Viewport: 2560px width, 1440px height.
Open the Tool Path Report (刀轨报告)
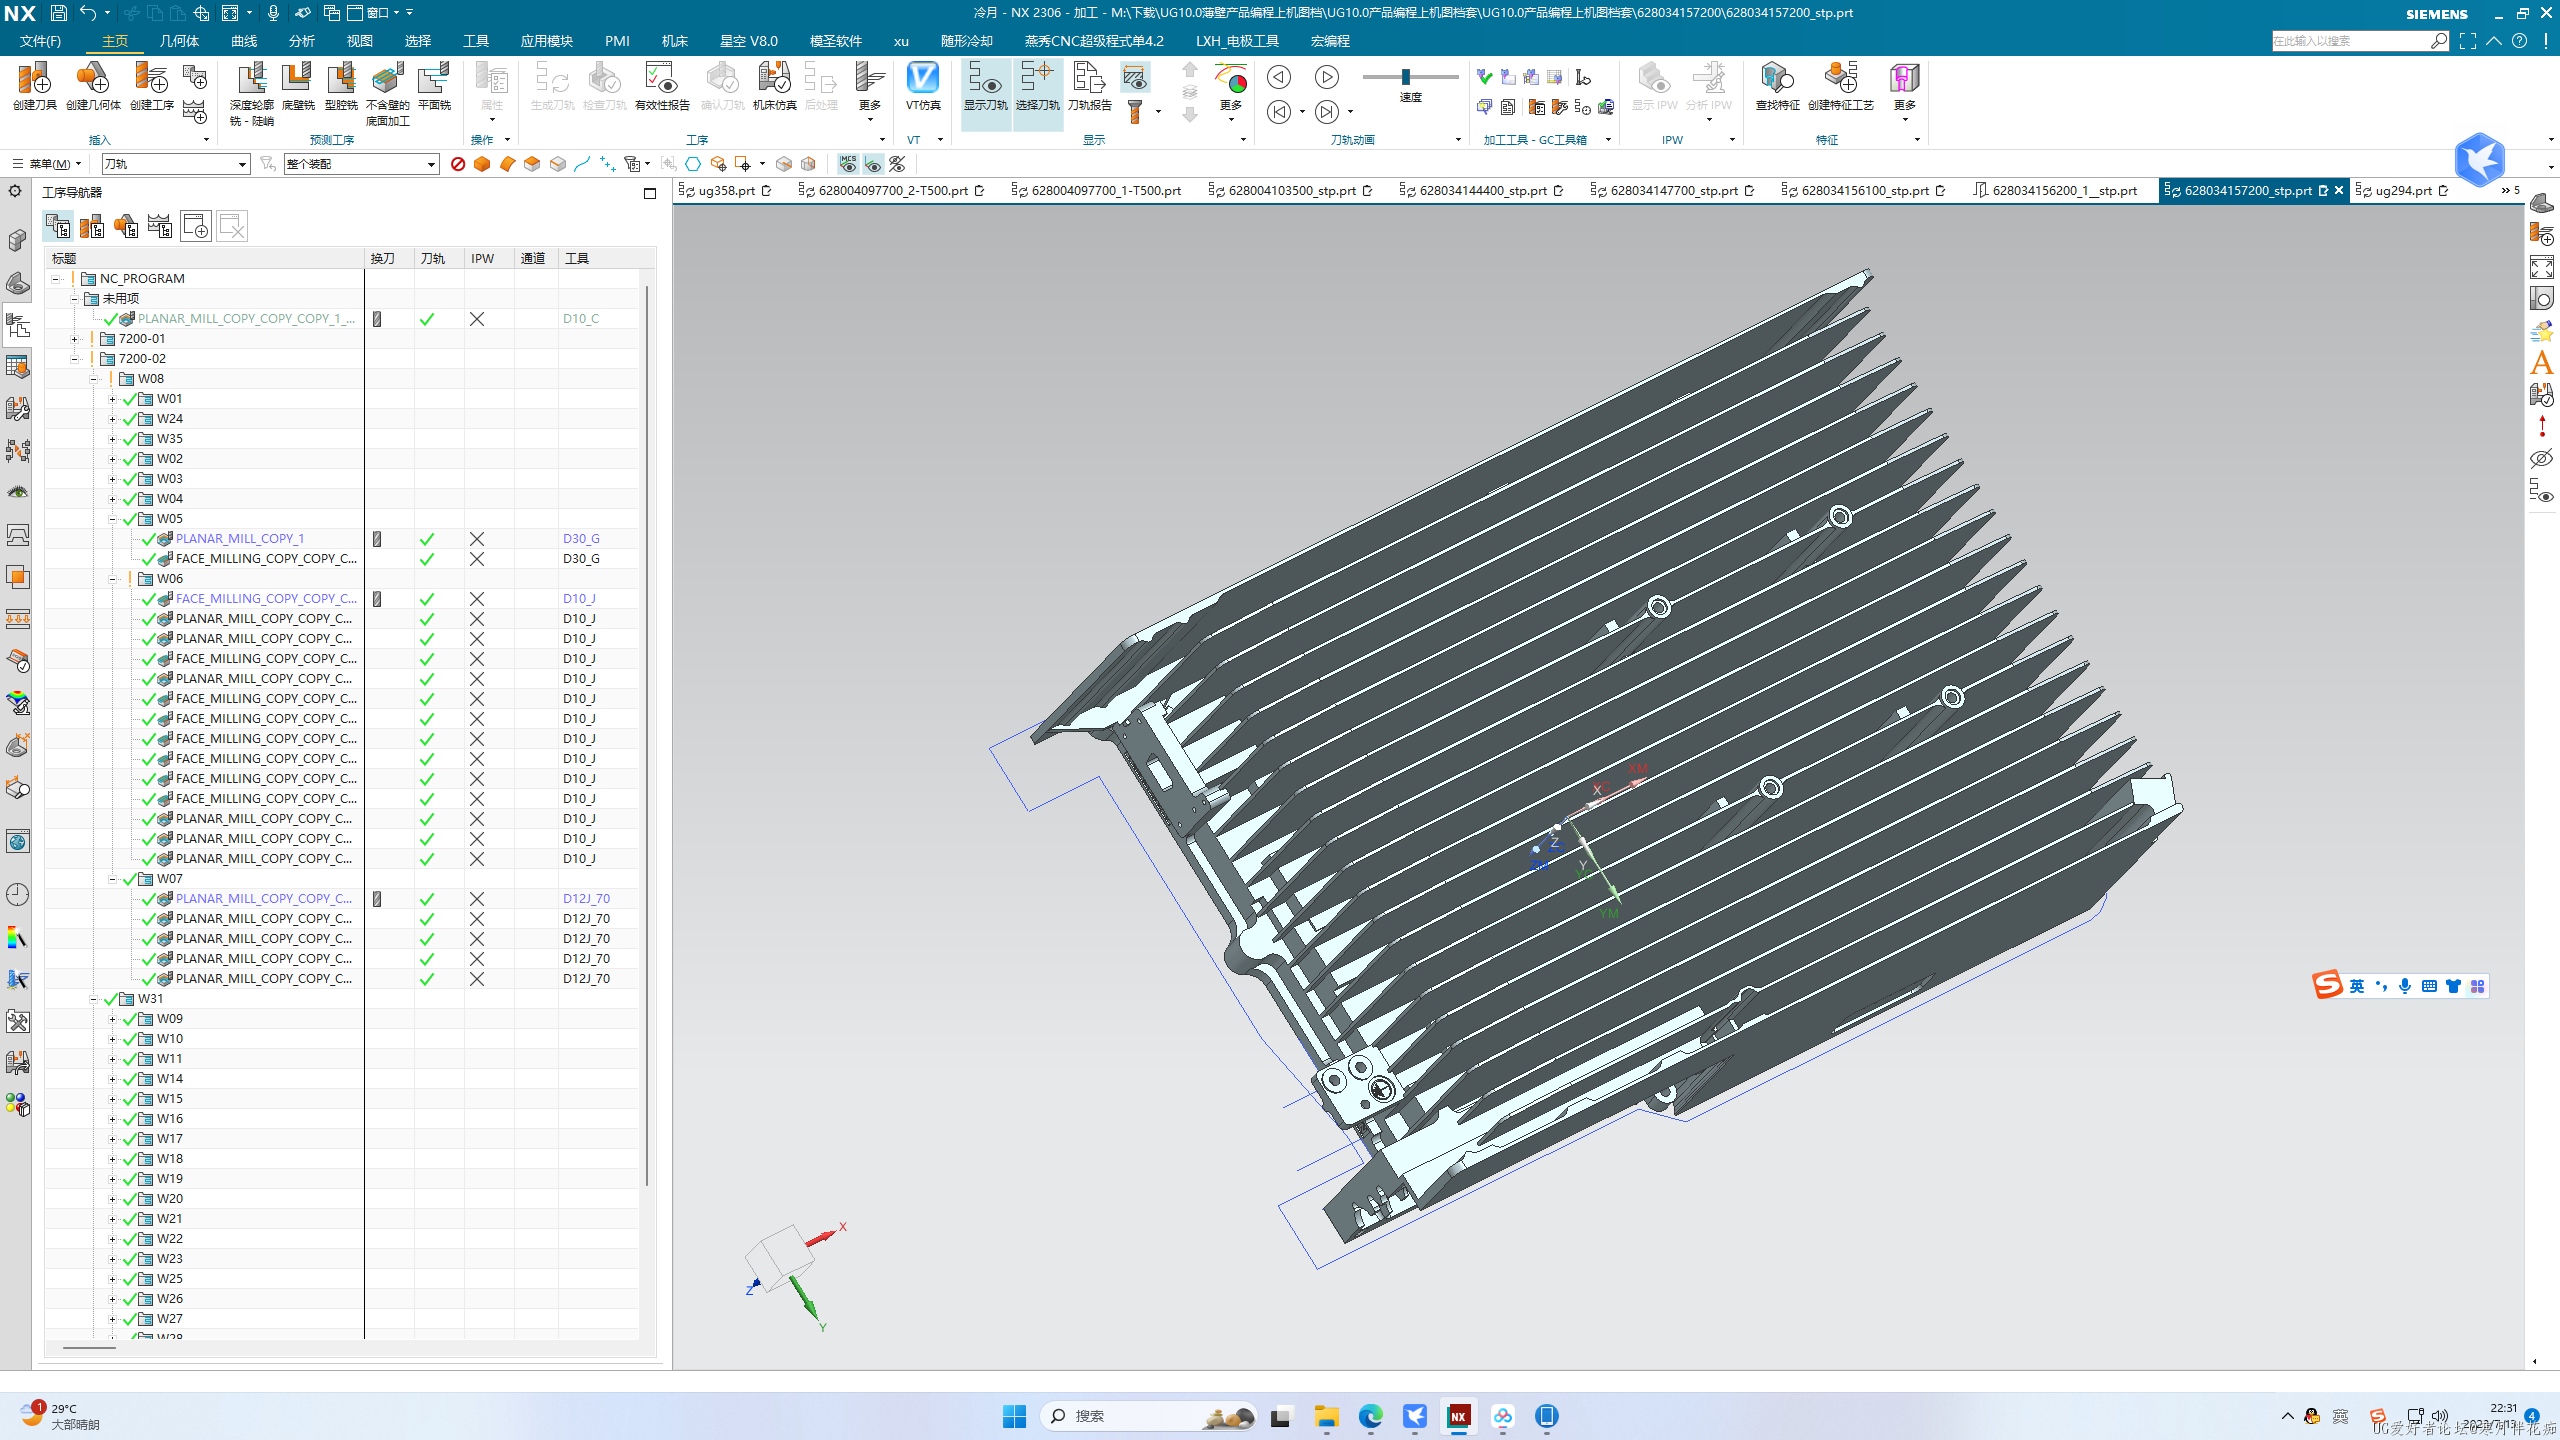[1089, 86]
